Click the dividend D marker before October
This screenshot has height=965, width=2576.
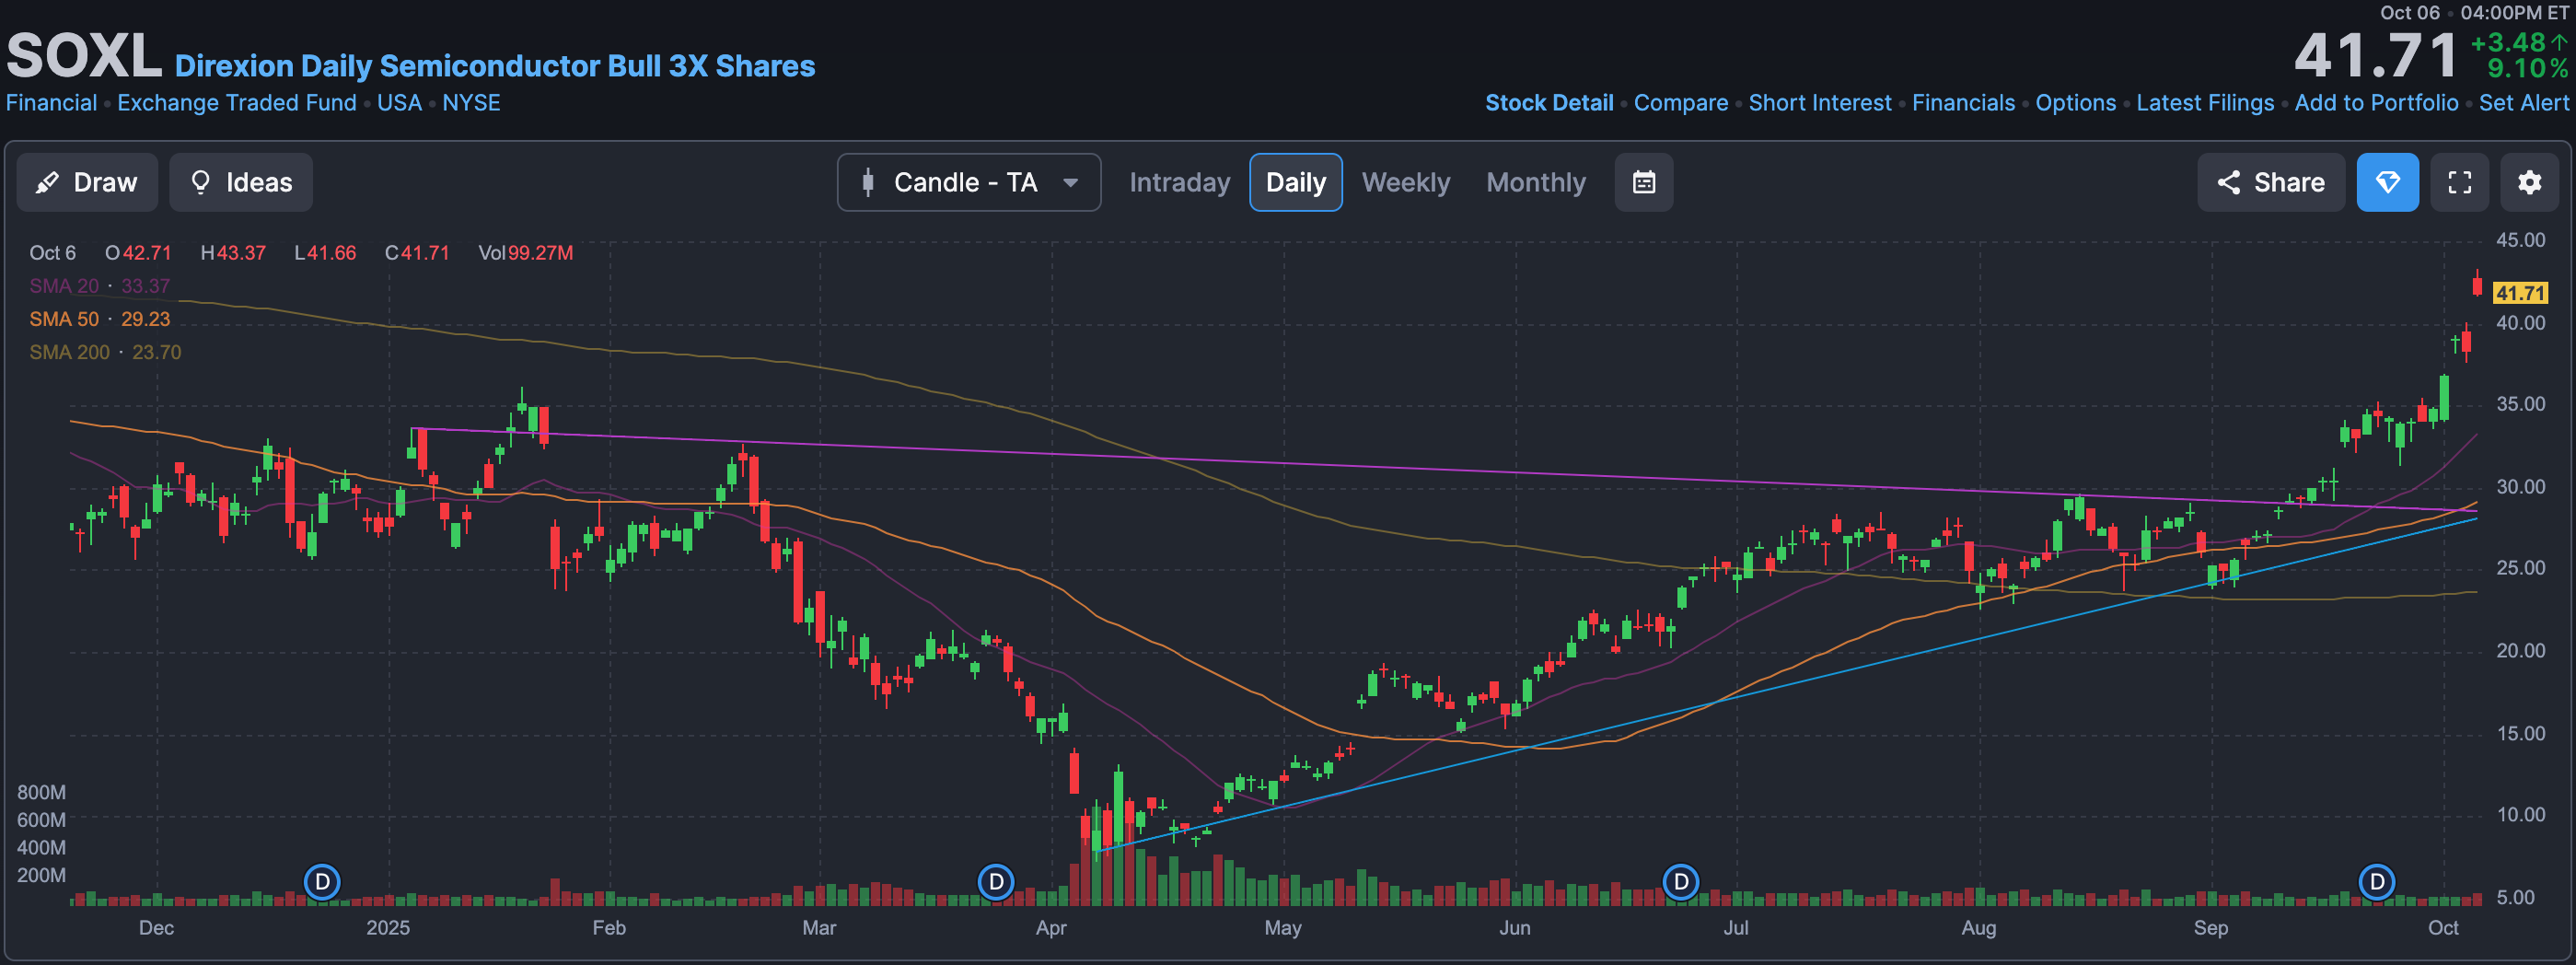2377,882
